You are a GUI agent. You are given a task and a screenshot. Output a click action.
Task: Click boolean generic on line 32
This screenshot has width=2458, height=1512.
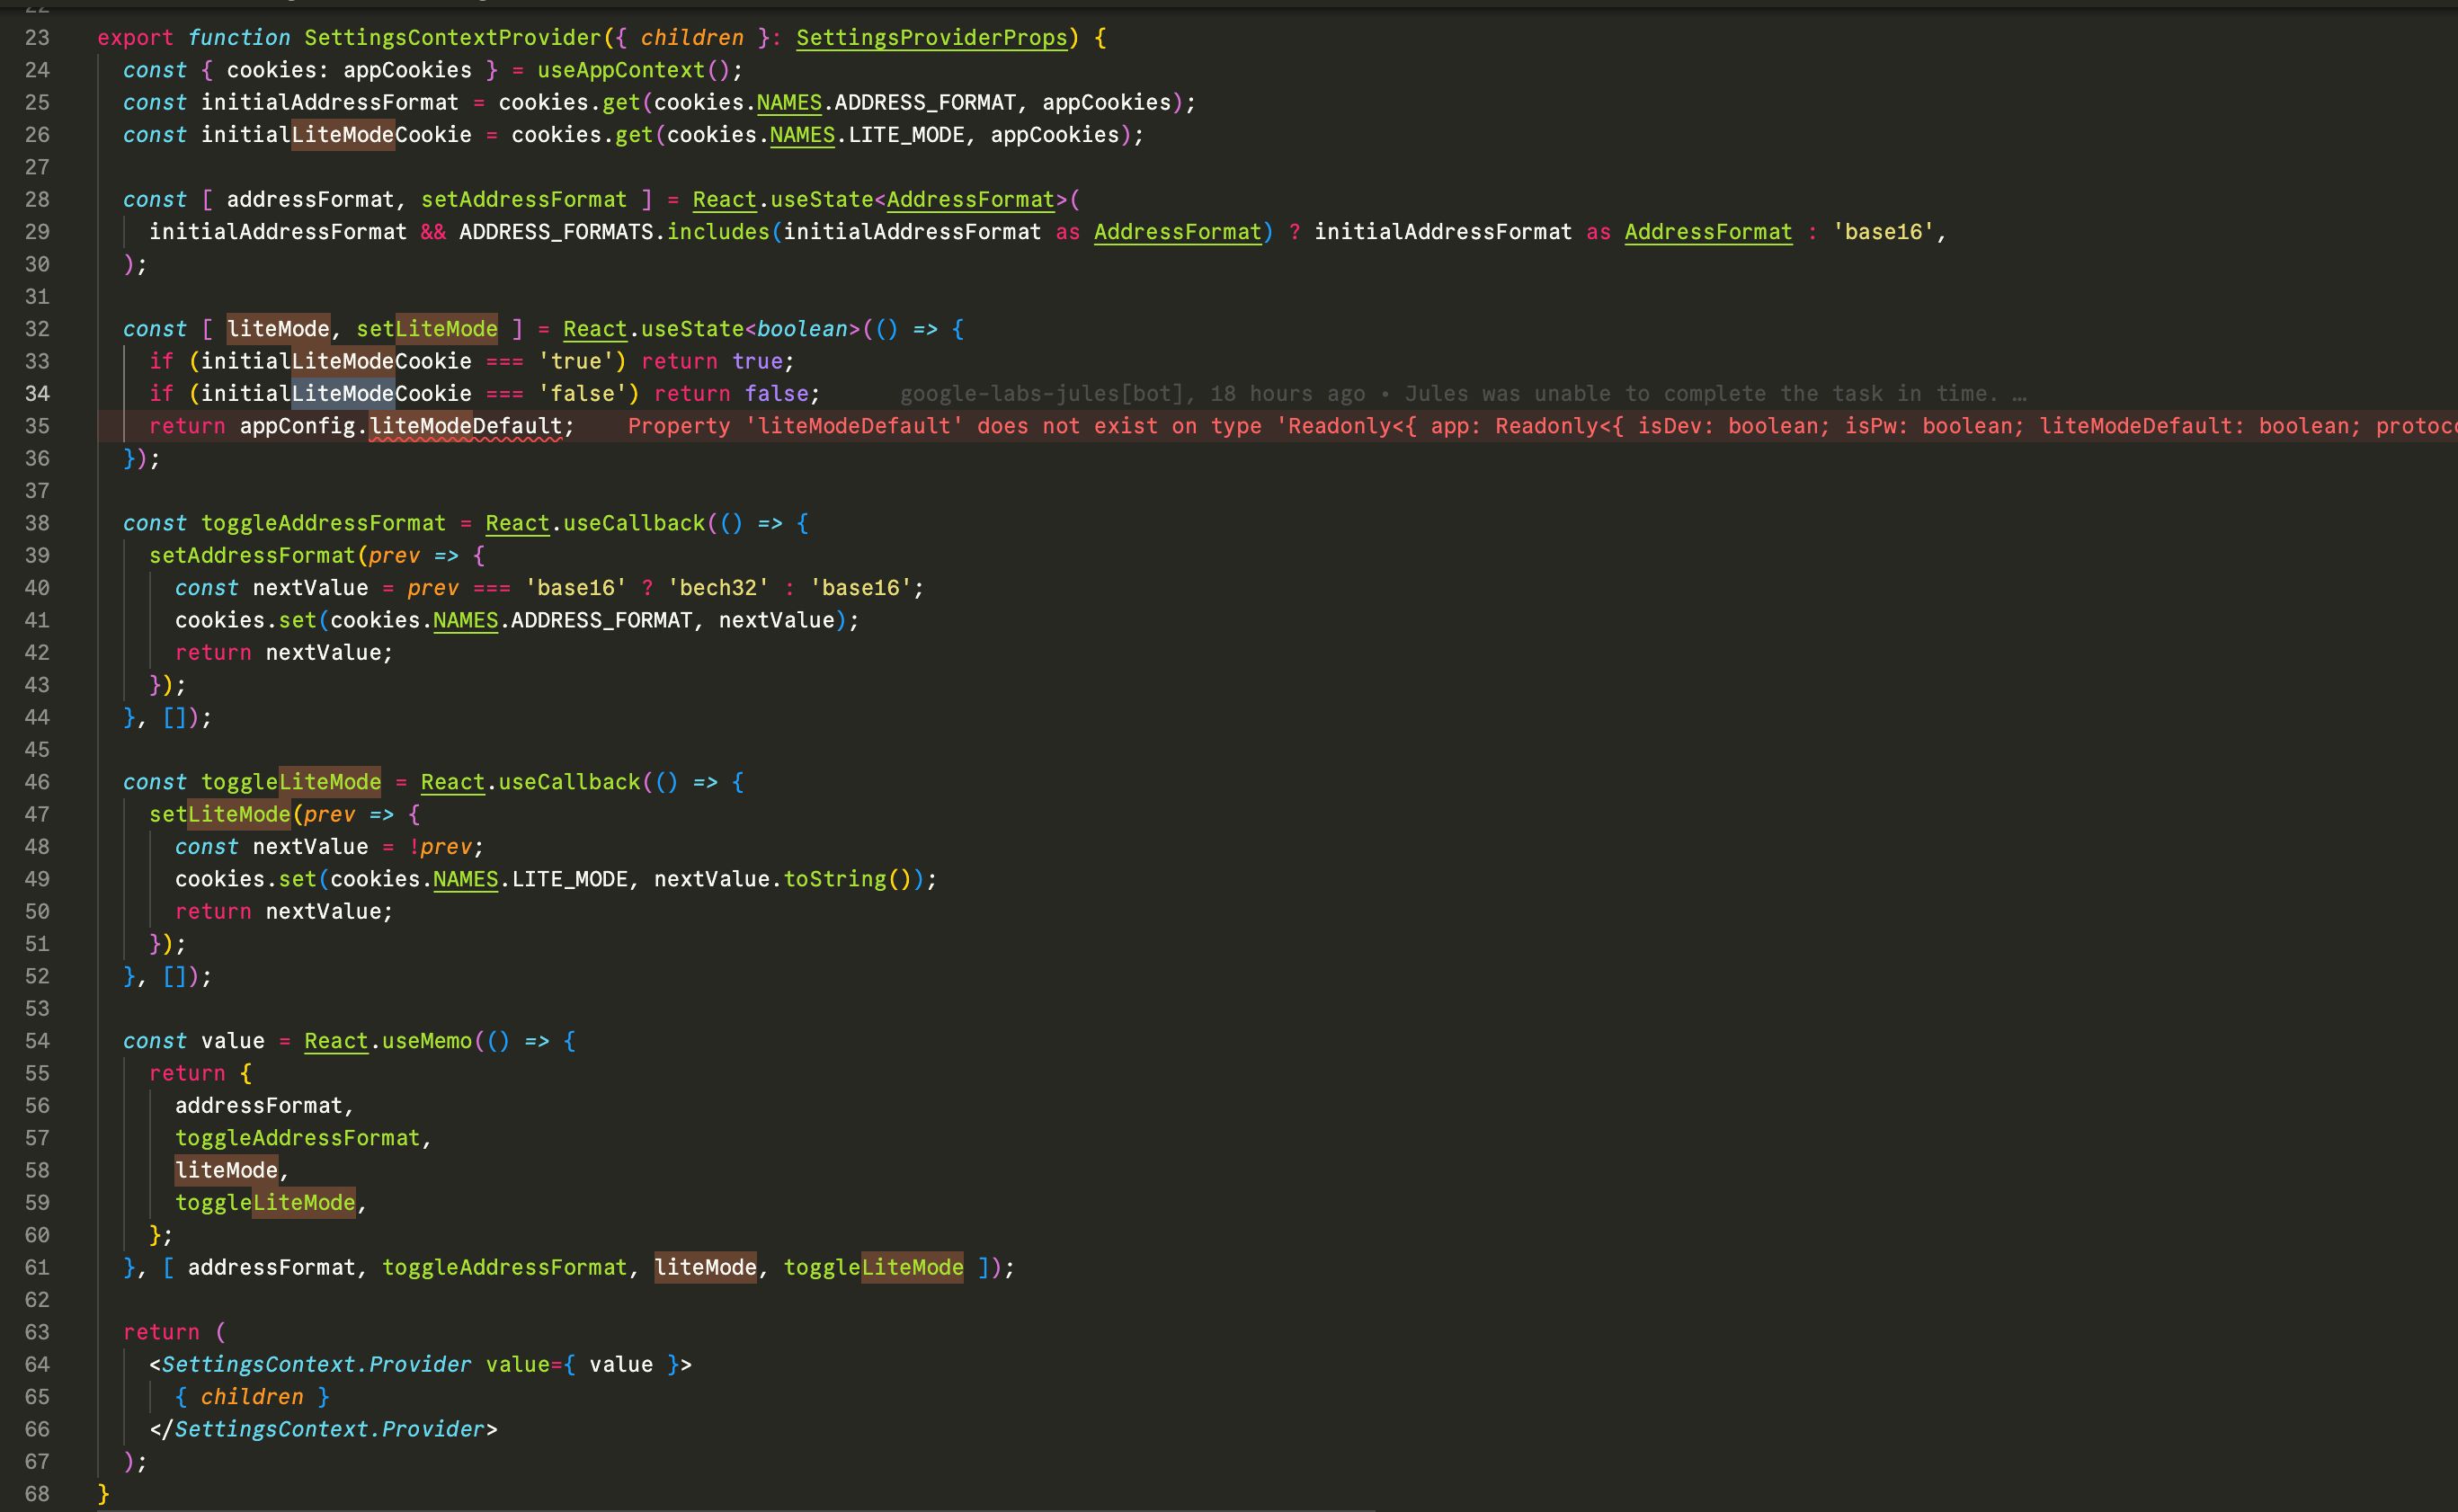(802, 329)
